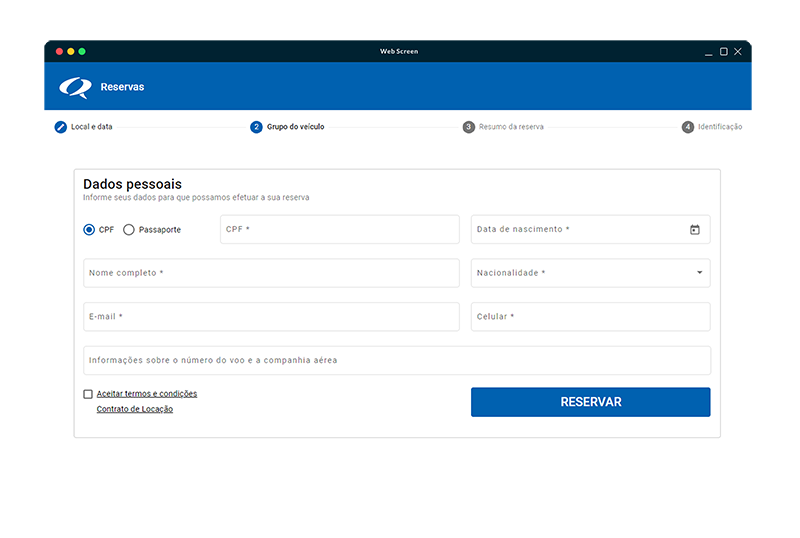Expand the Nacionalidade dropdown arrow

[699, 273]
